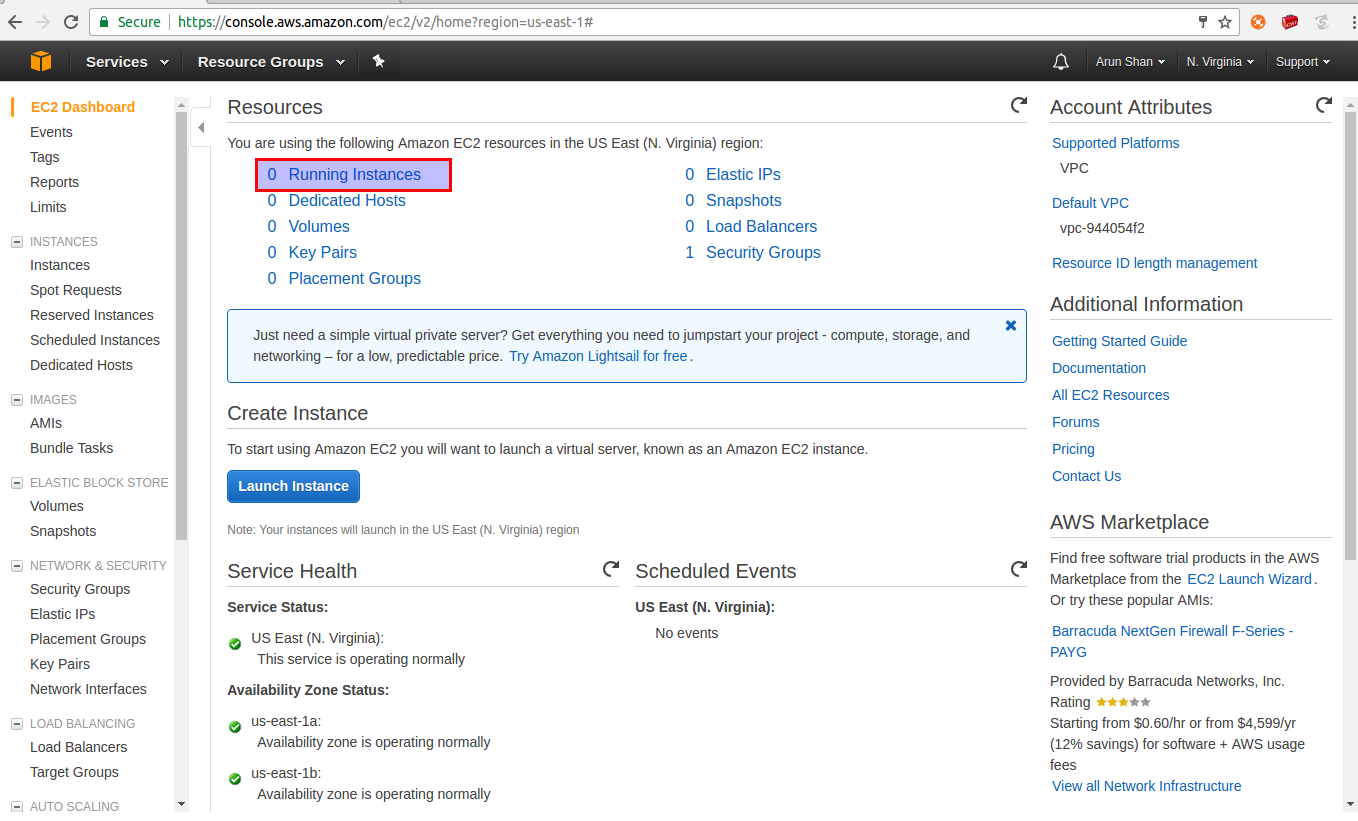
Task: Collapse the INSTANCES sidebar section
Action: (x=17, y=242)
